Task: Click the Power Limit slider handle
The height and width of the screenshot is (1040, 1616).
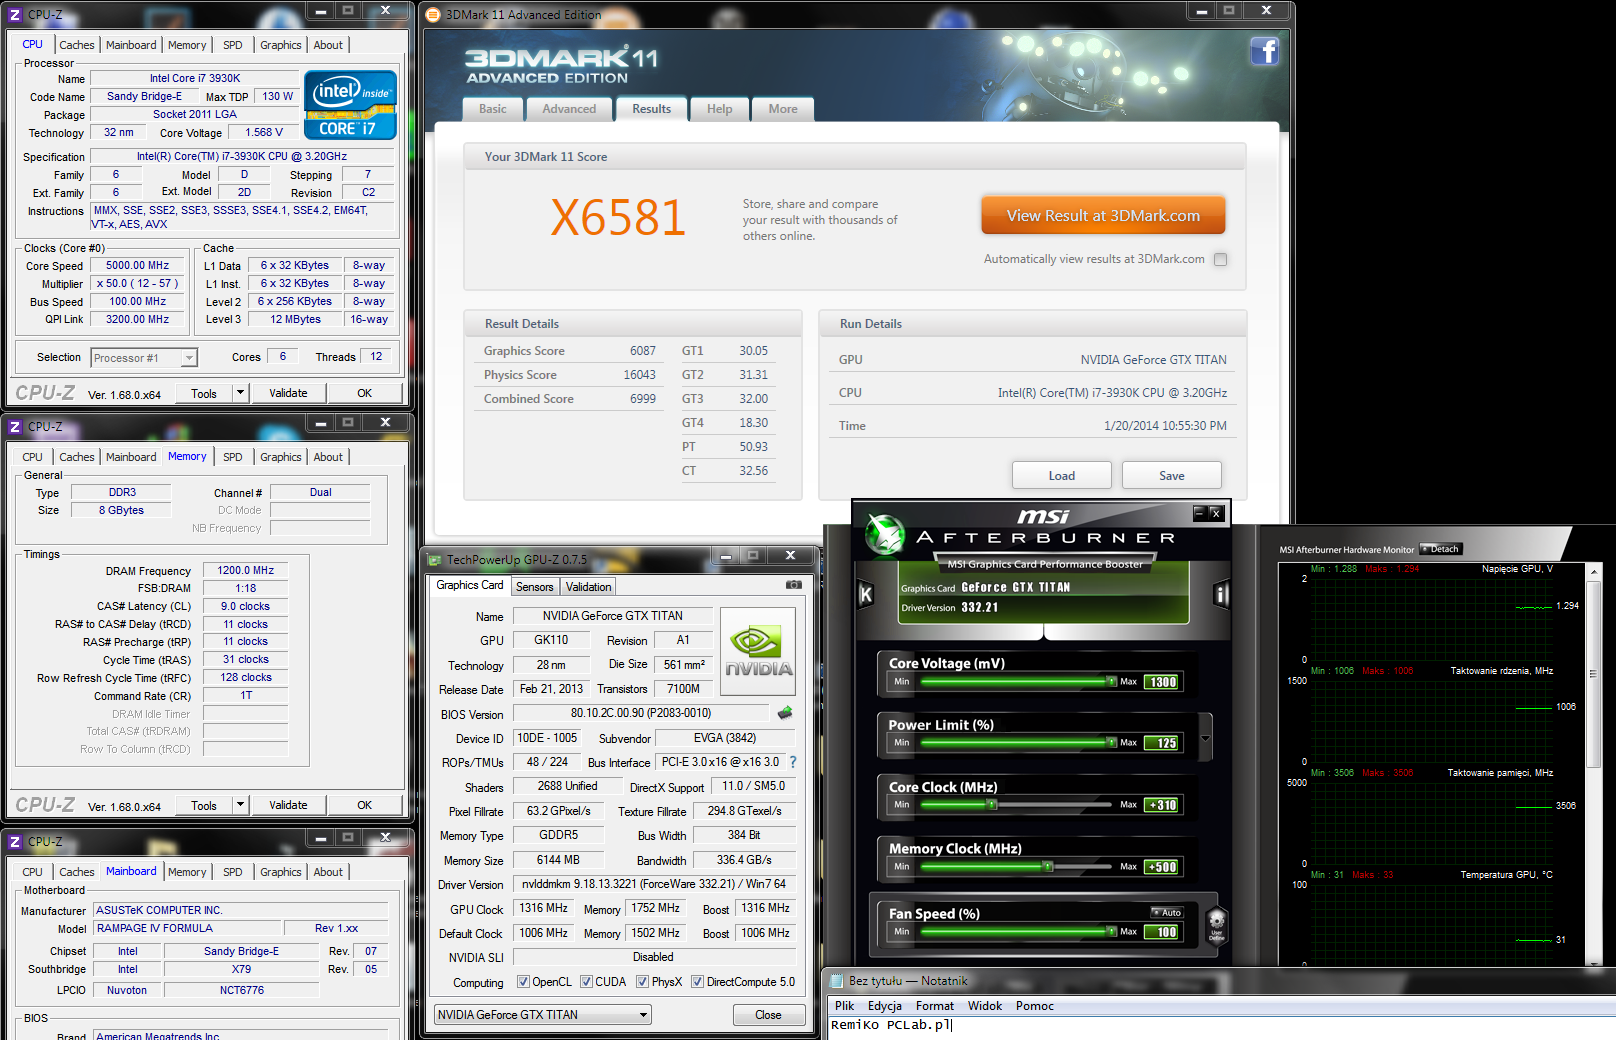Action: coord(1111,742)
